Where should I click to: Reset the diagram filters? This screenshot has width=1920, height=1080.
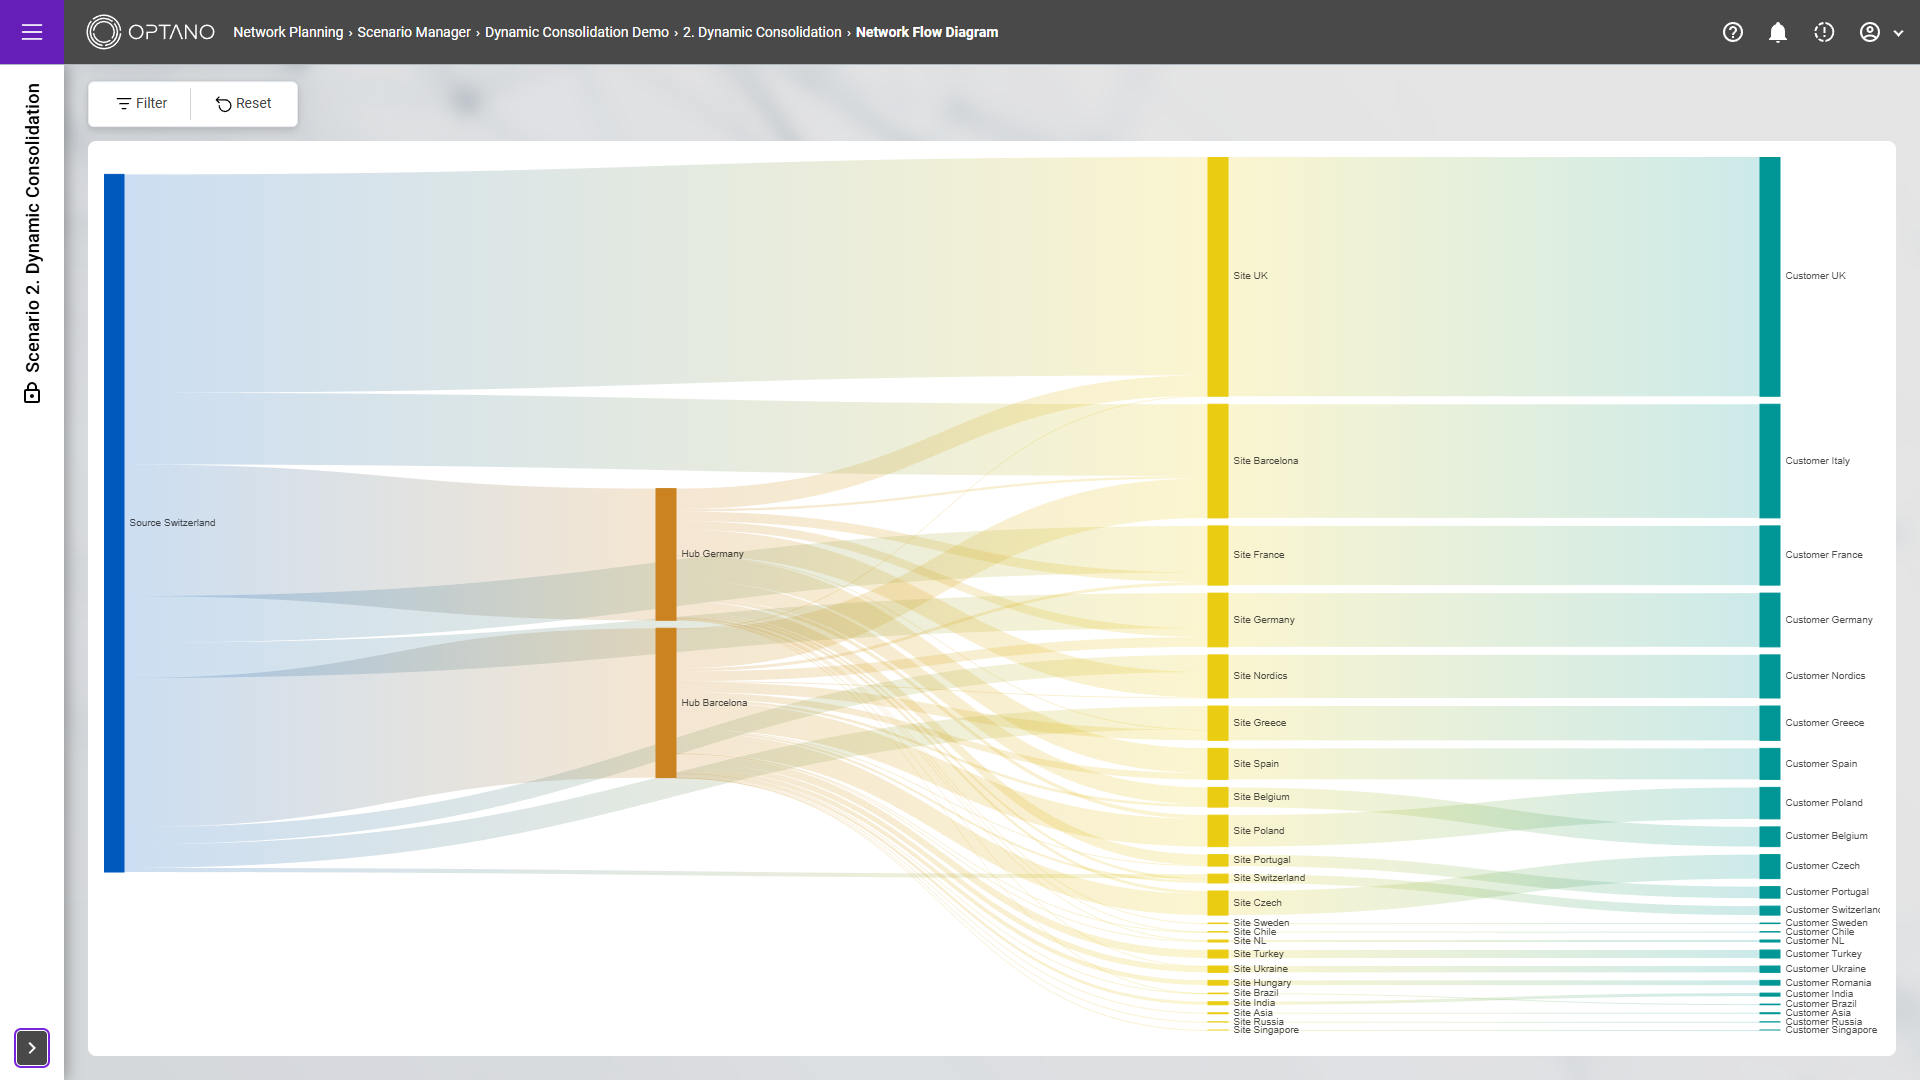click(244, 103)
